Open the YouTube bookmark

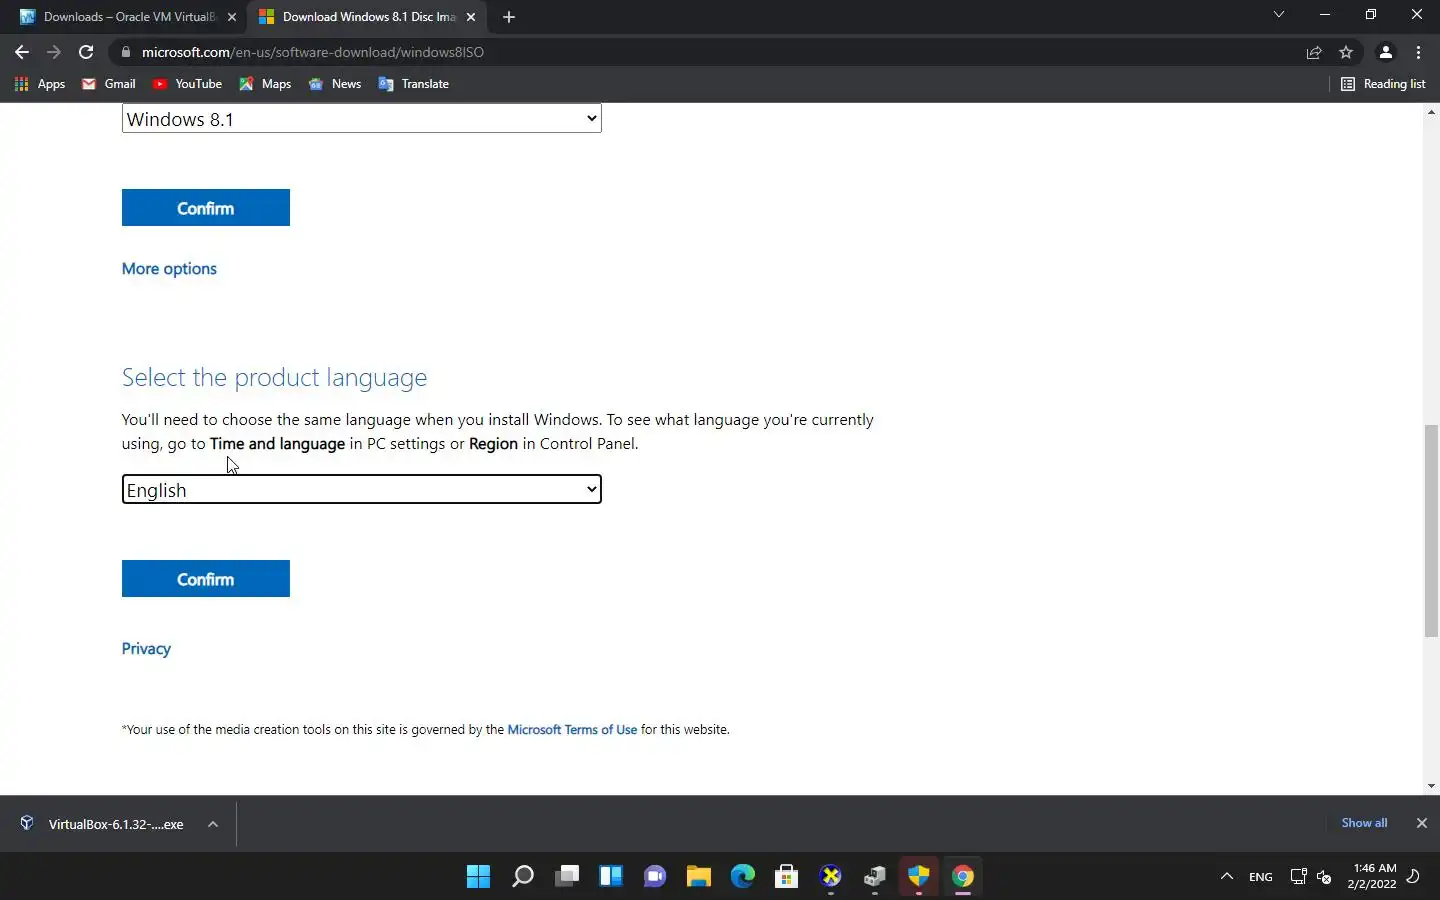point(187,84)
